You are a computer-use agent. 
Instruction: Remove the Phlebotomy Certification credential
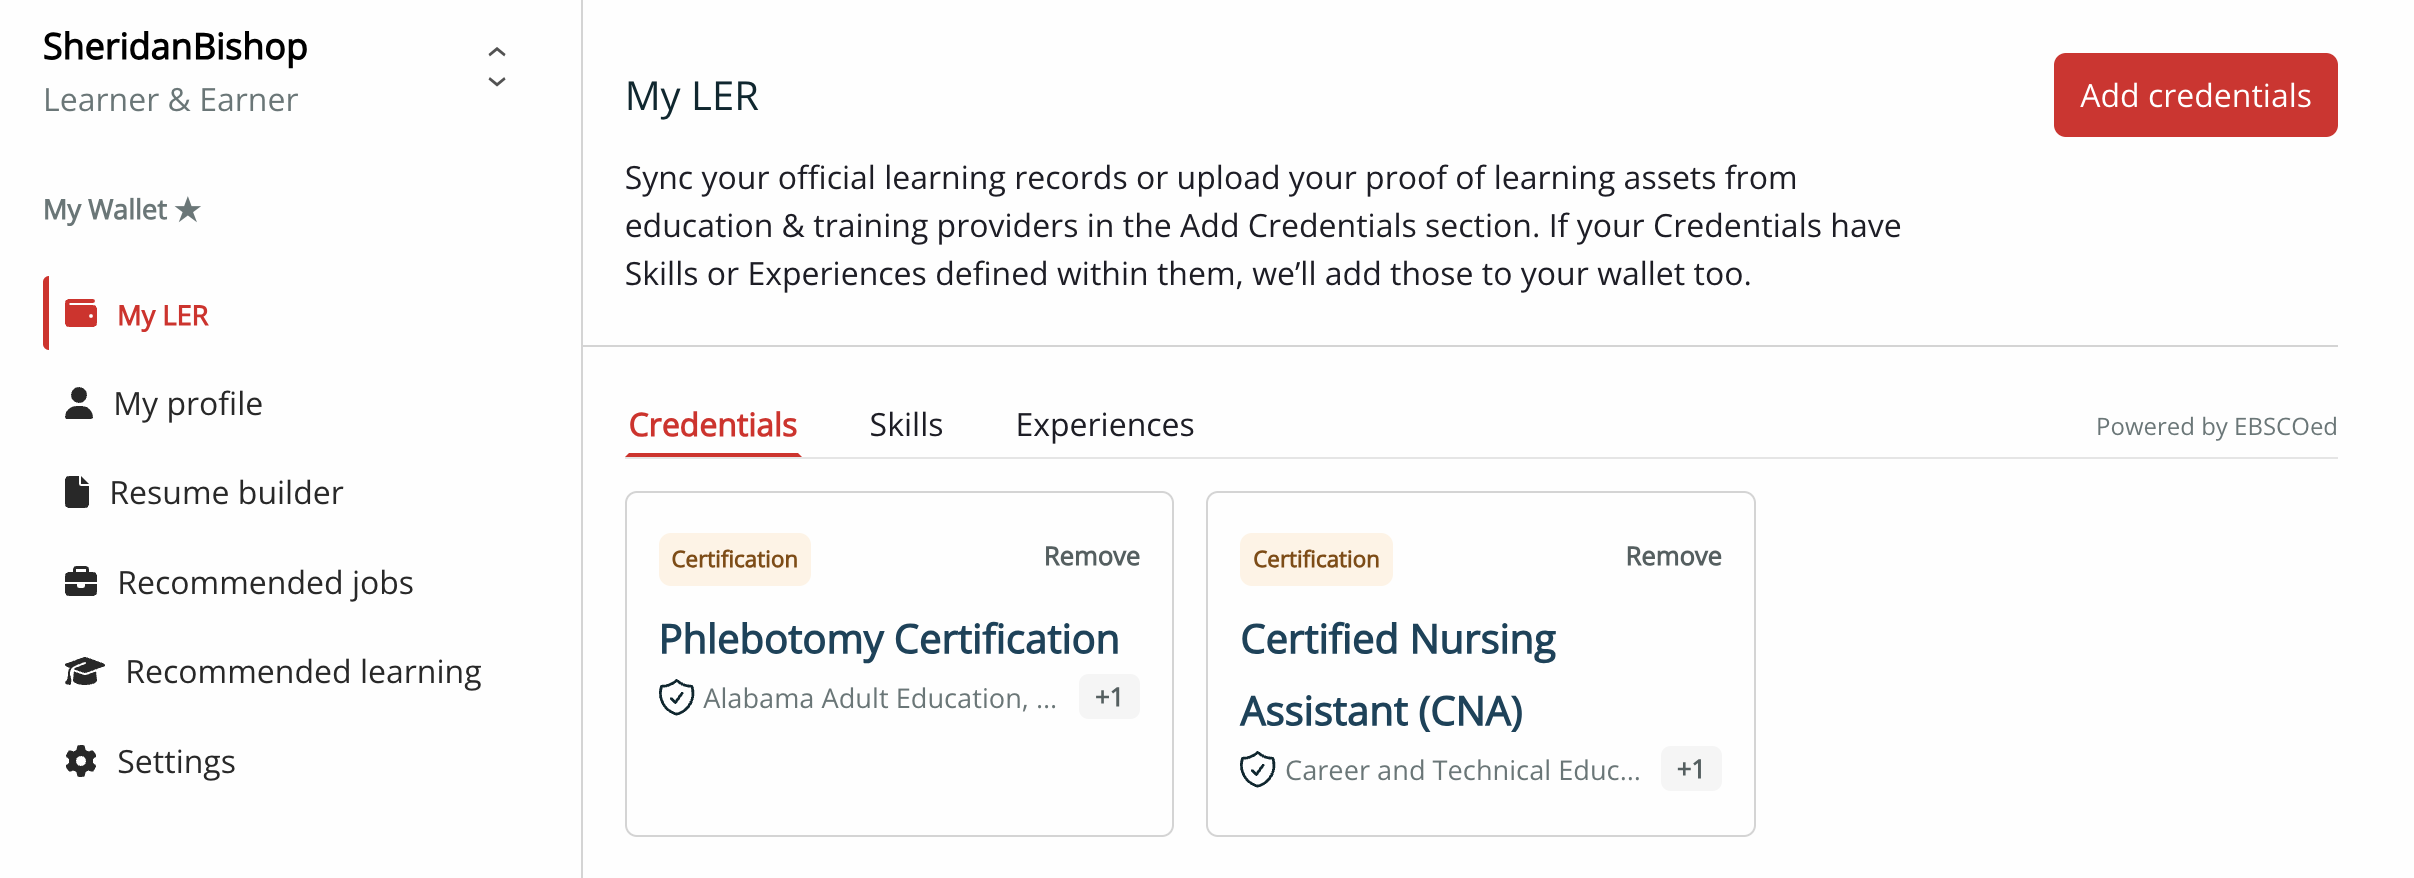click(x=1091, y=556)
